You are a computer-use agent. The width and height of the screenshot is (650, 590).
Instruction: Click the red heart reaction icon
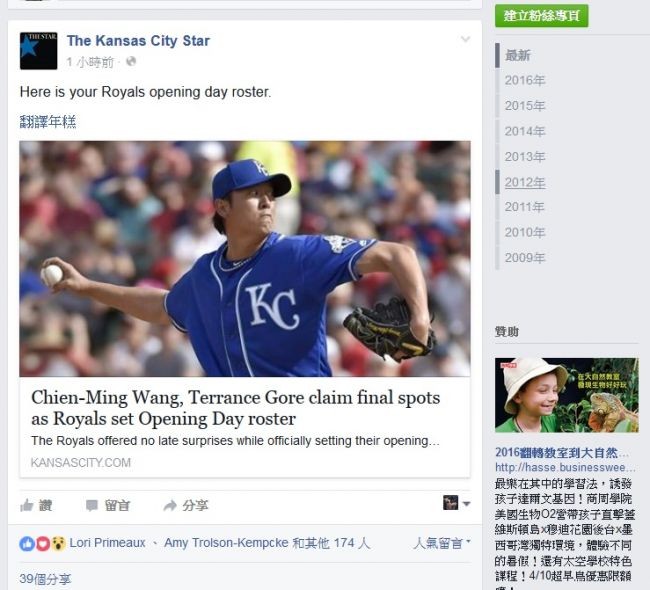coord(43,544)
